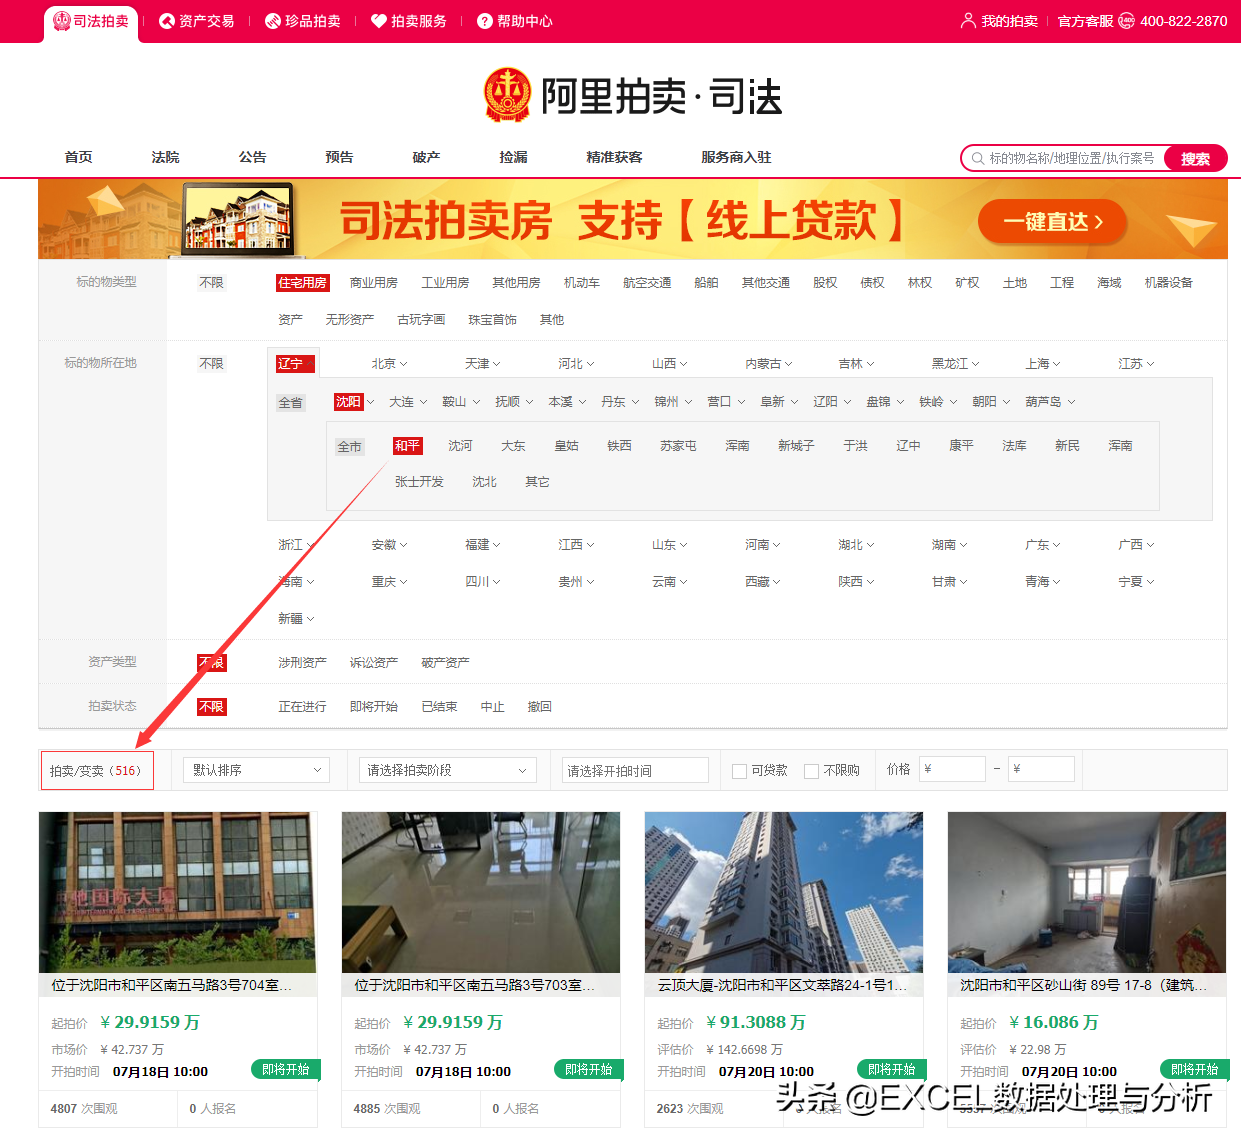The image size is (1241, 1141).
Task: Select 全省 option under 辽宁
Action: [290, 403]
